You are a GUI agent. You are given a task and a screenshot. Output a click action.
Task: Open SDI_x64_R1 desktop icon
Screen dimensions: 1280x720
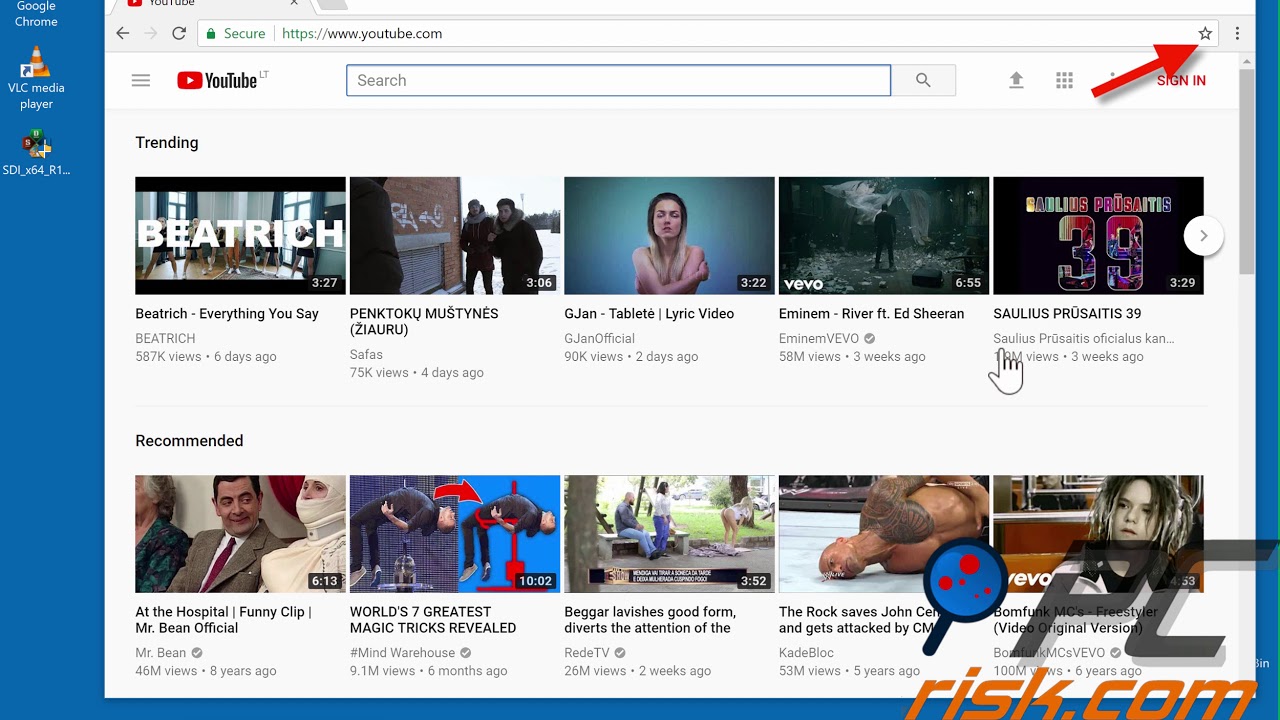36,153
